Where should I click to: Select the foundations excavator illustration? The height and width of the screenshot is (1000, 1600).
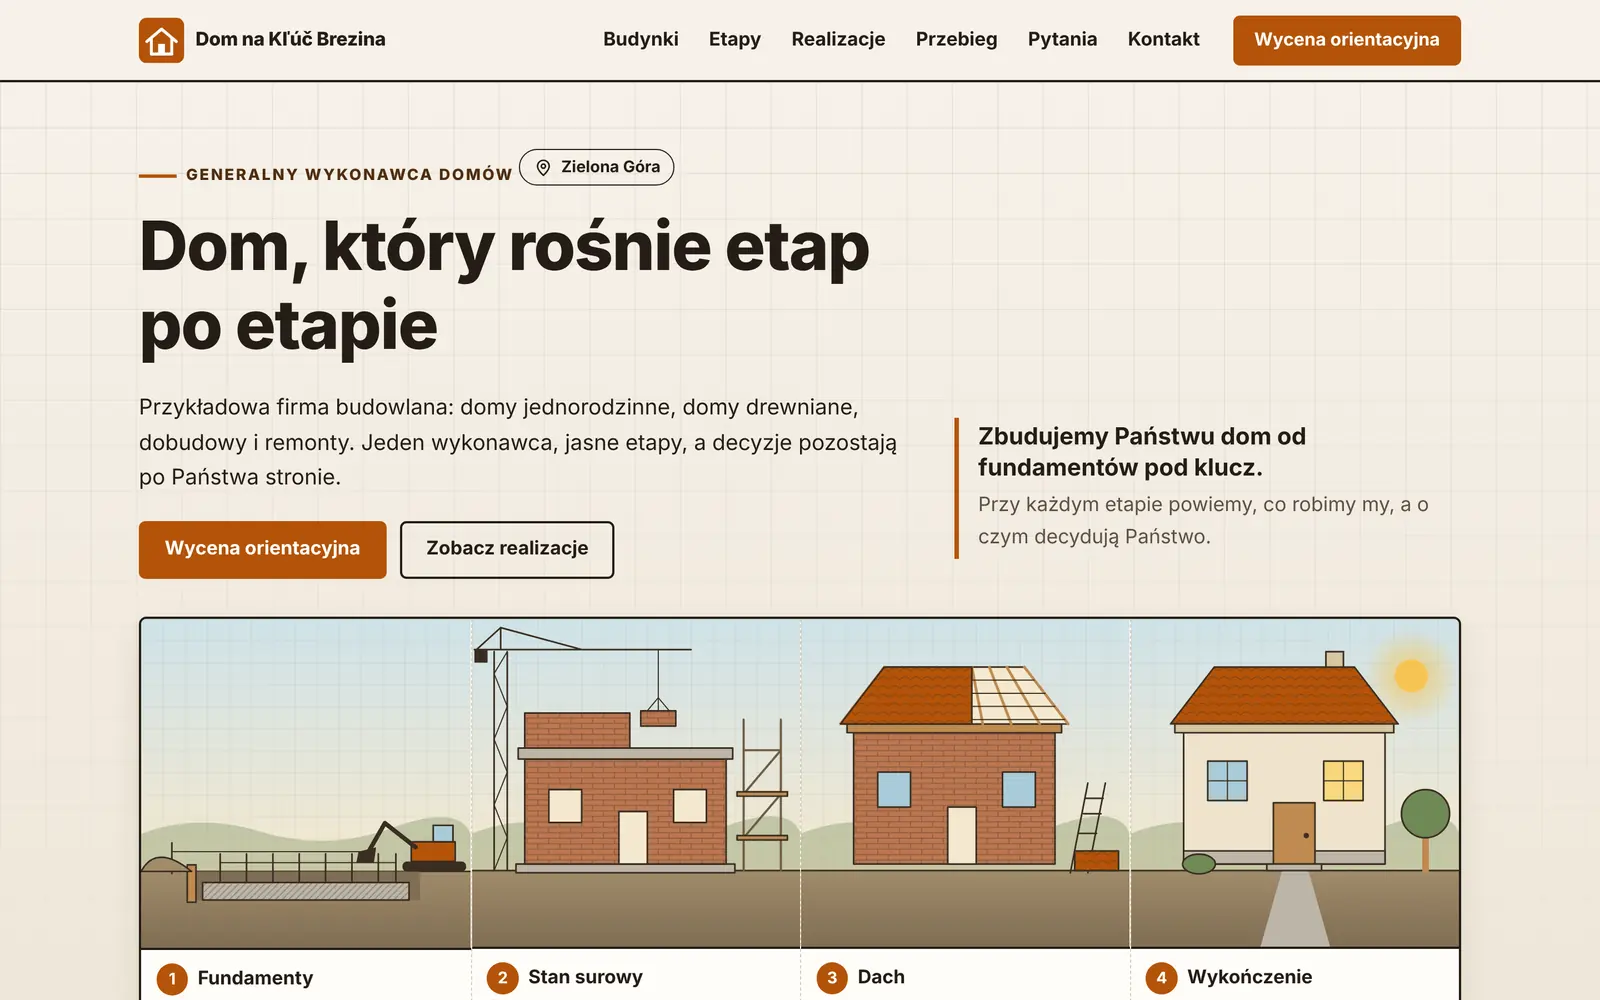tap(306, 783)
